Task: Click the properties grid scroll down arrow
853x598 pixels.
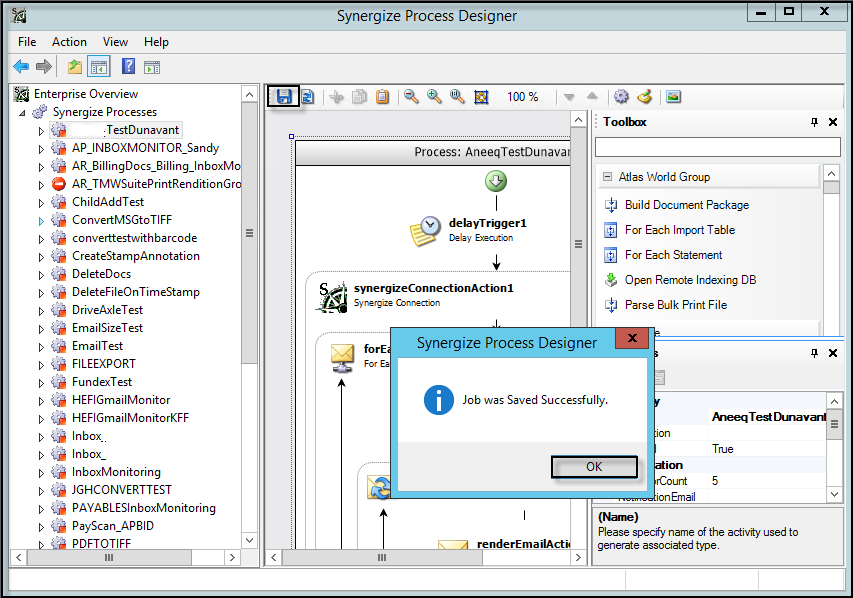Action: pos(834,495)
